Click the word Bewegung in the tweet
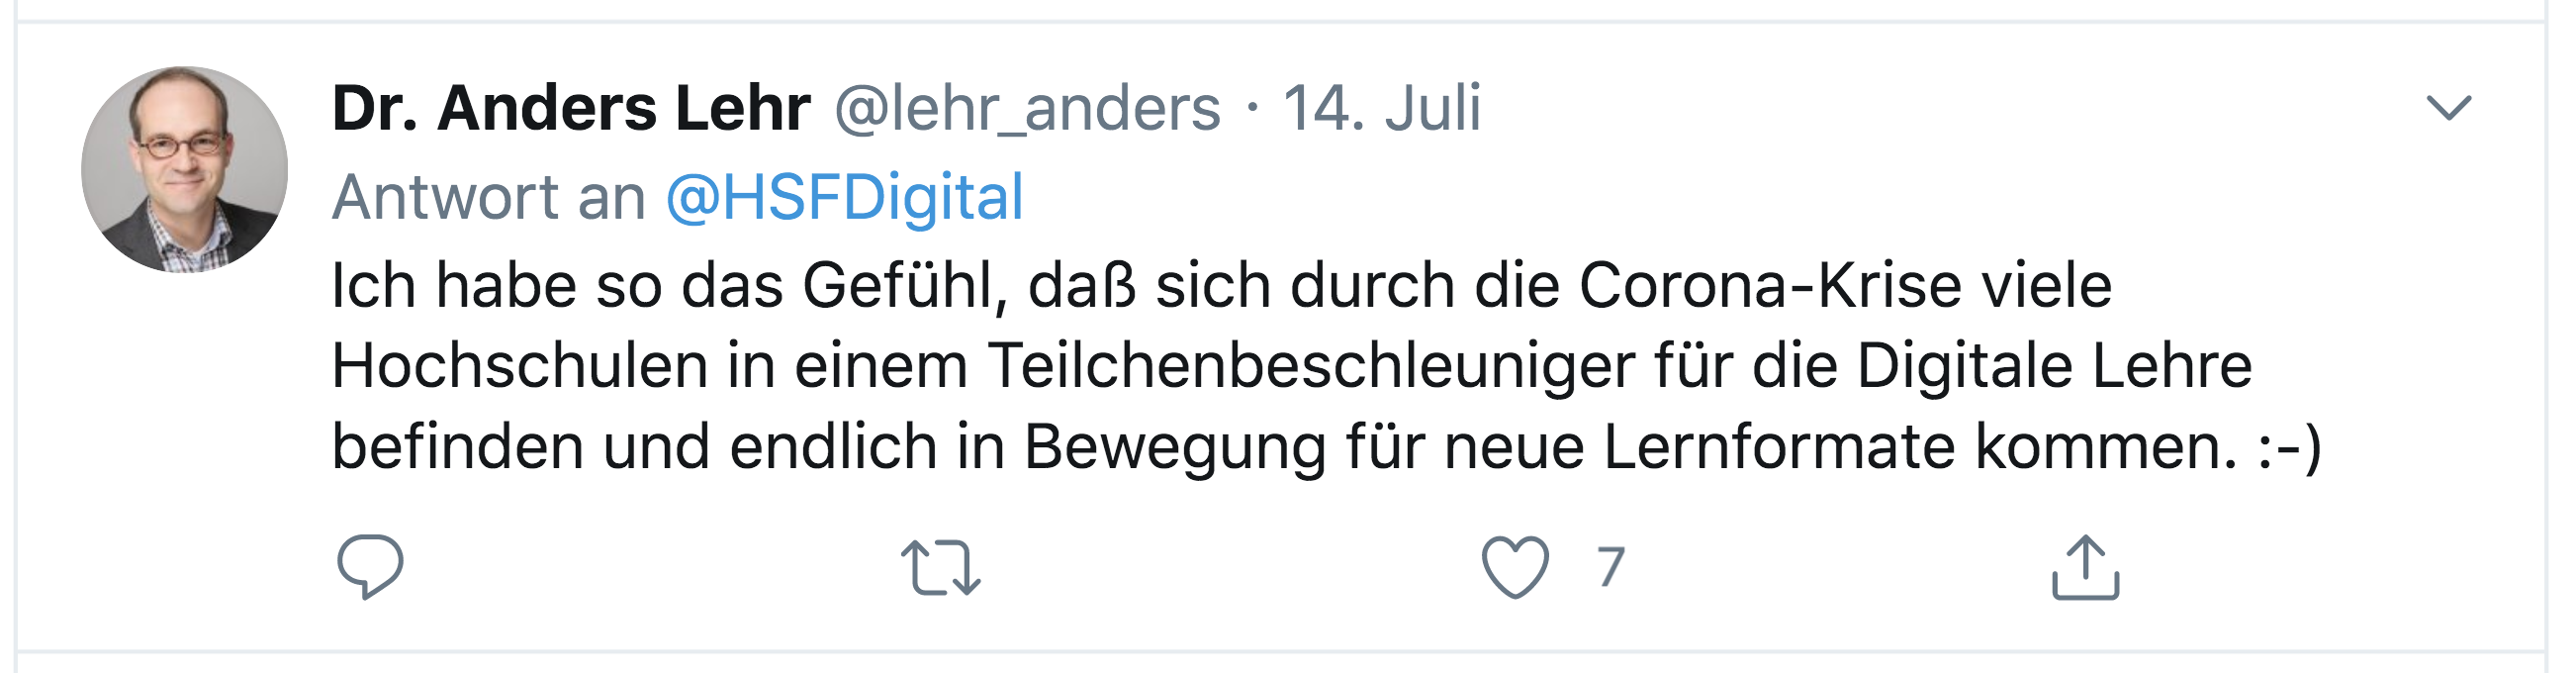The width and height of the screenshot is (2576, 673). [x=1175, y=447]
